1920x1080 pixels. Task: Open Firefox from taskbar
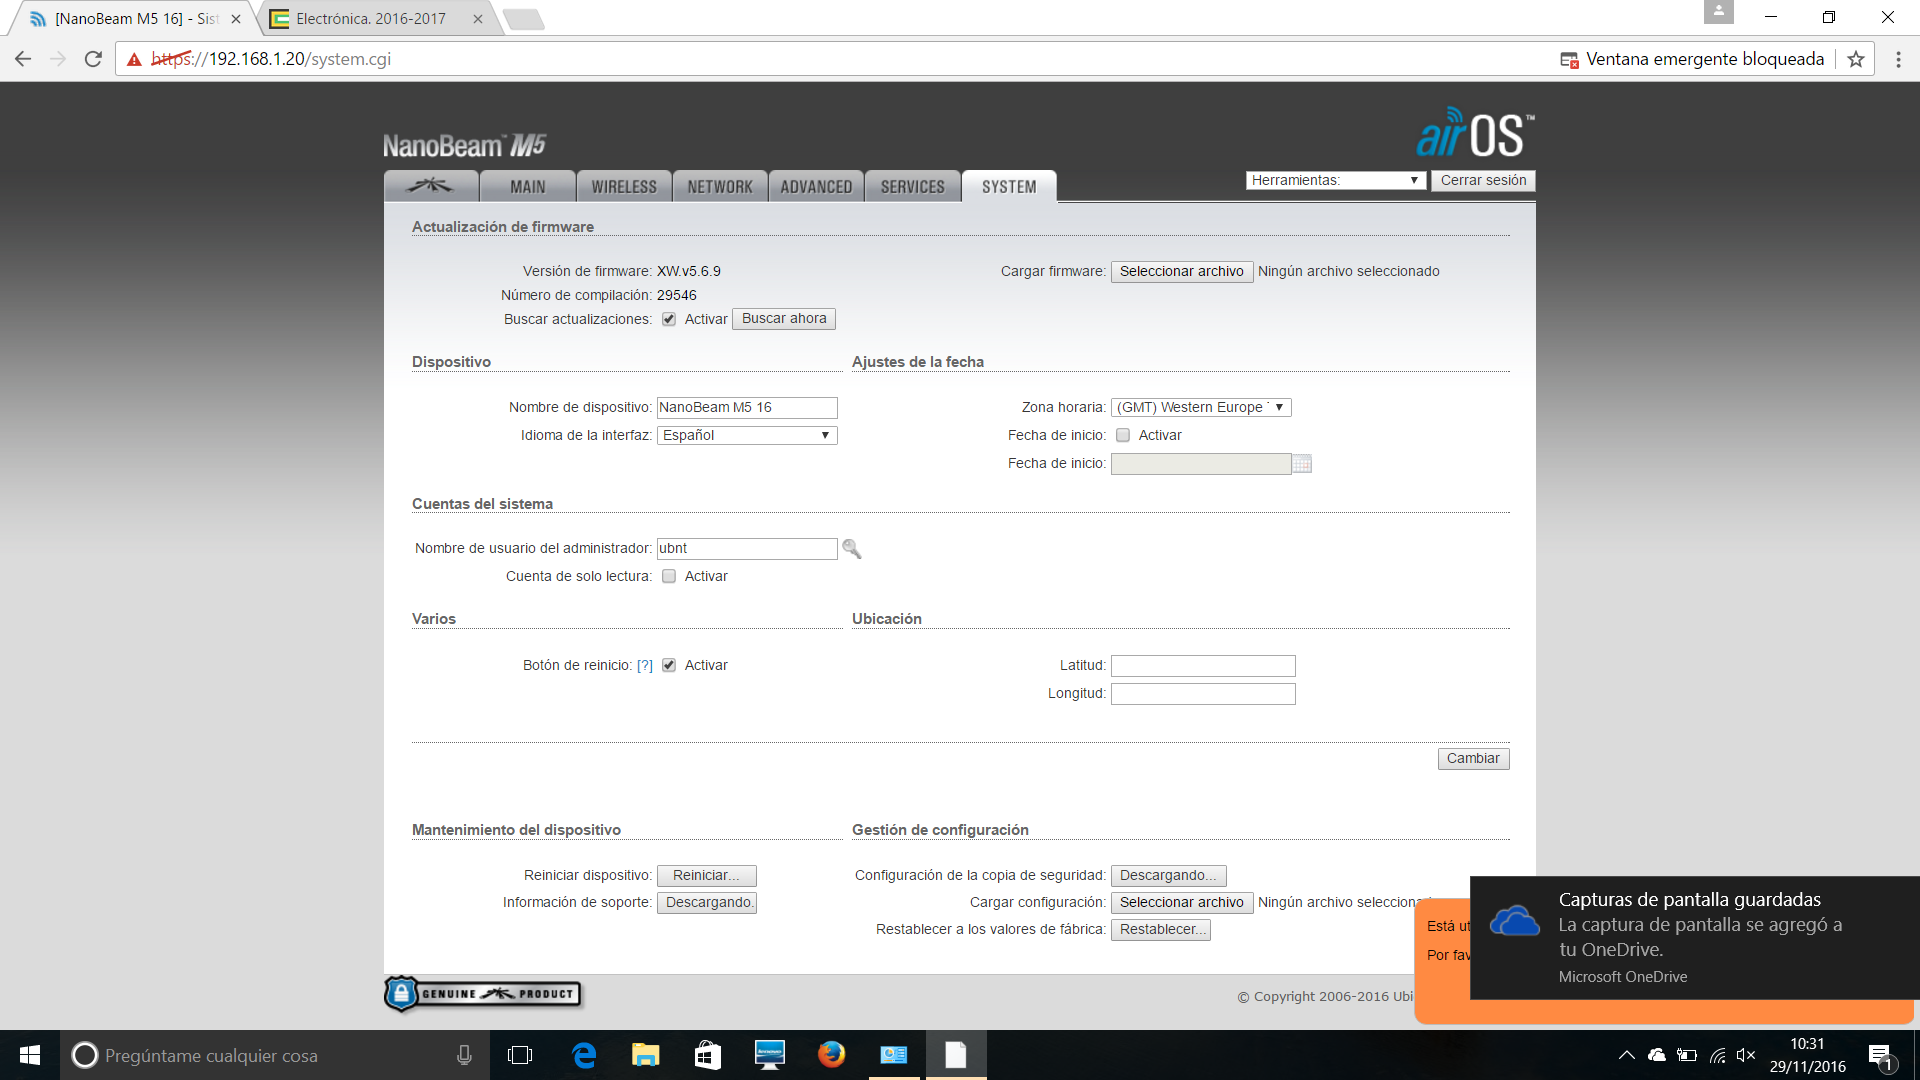point(831,1055)
